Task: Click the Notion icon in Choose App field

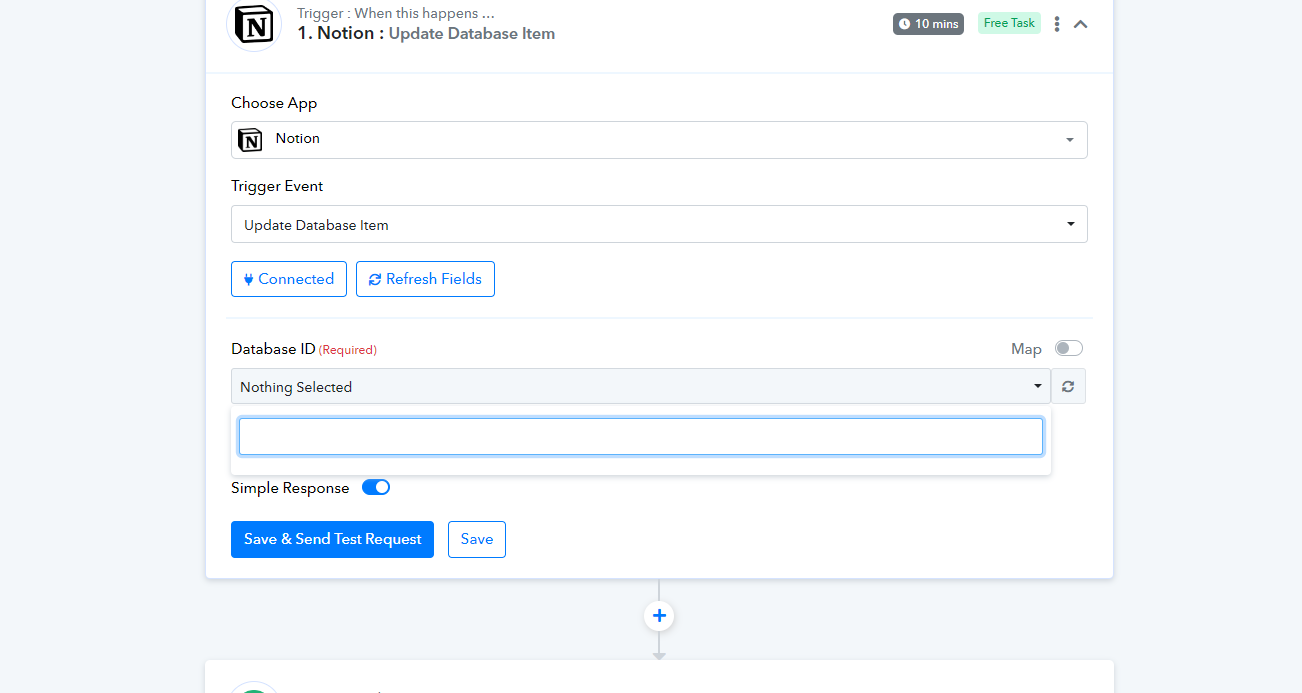Action: [250, 140]
